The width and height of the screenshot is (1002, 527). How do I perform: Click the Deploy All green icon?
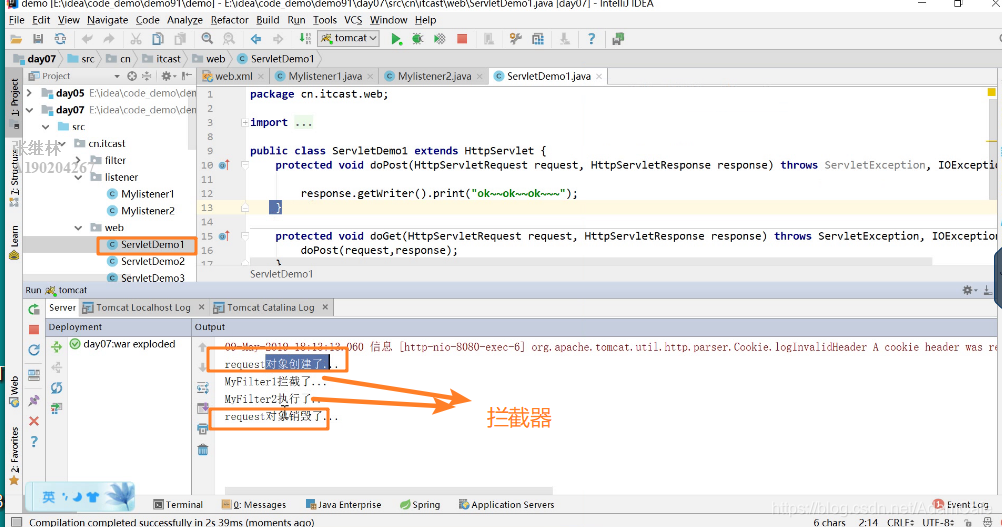tap(56, 347)
